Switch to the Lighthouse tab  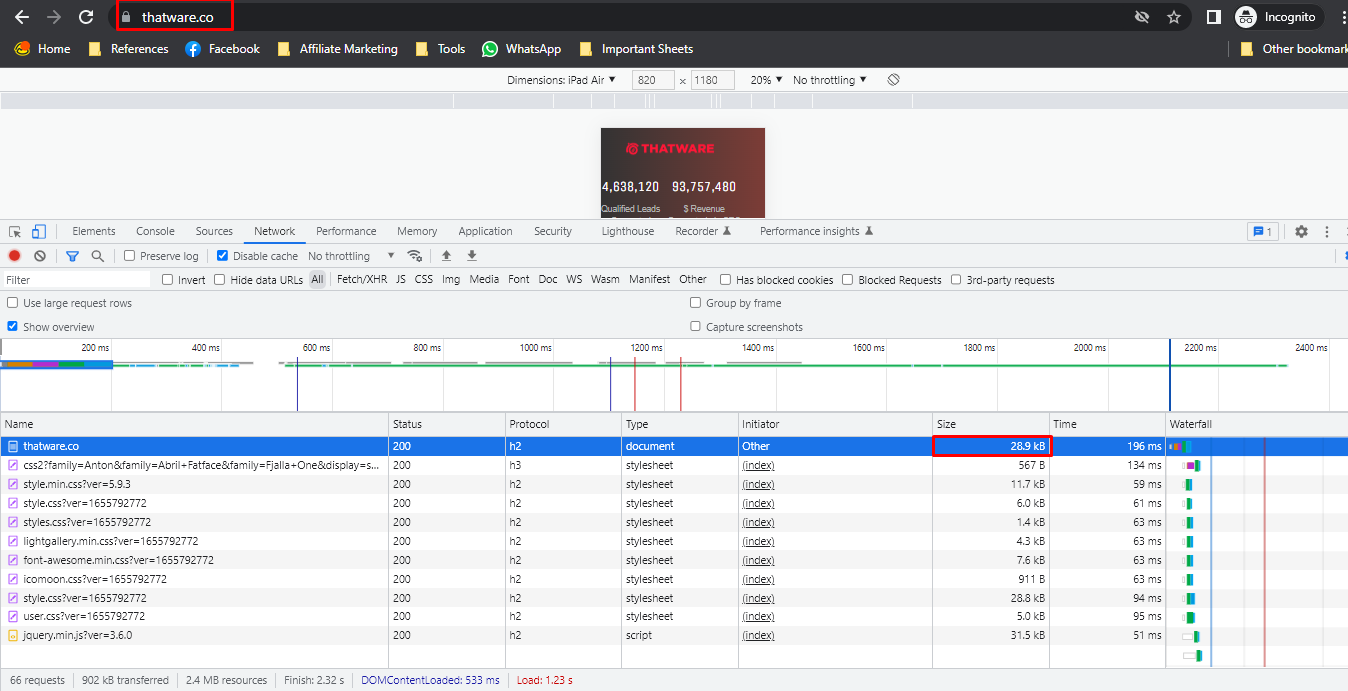(x=628, y=231)
